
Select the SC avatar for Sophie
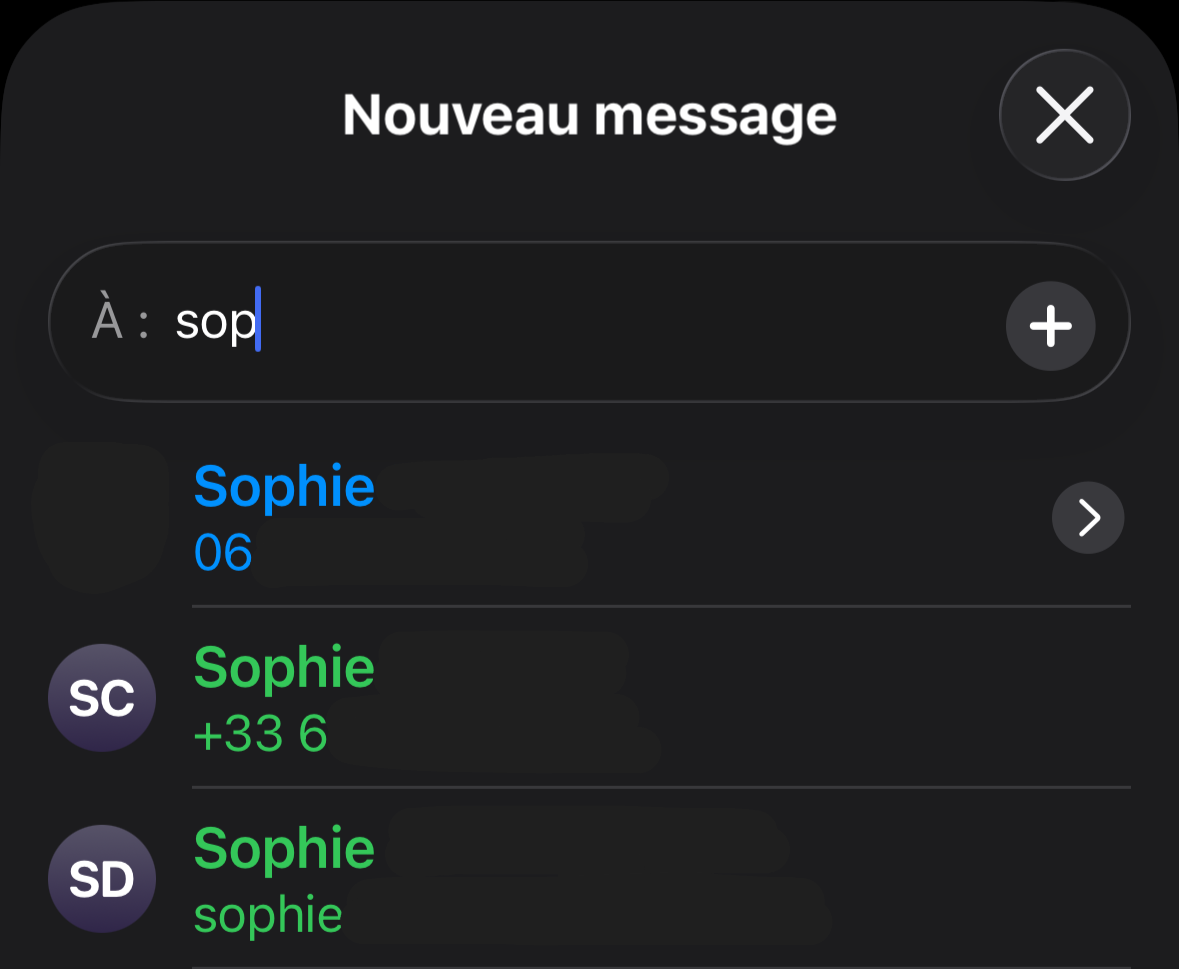(x=101, y=698)
